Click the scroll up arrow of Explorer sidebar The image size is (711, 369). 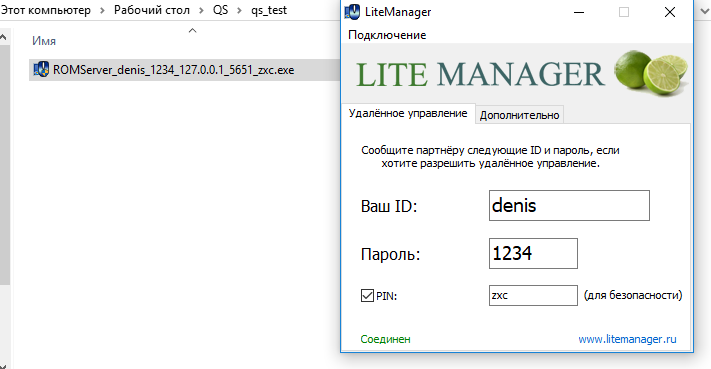(x=3, y=37)
